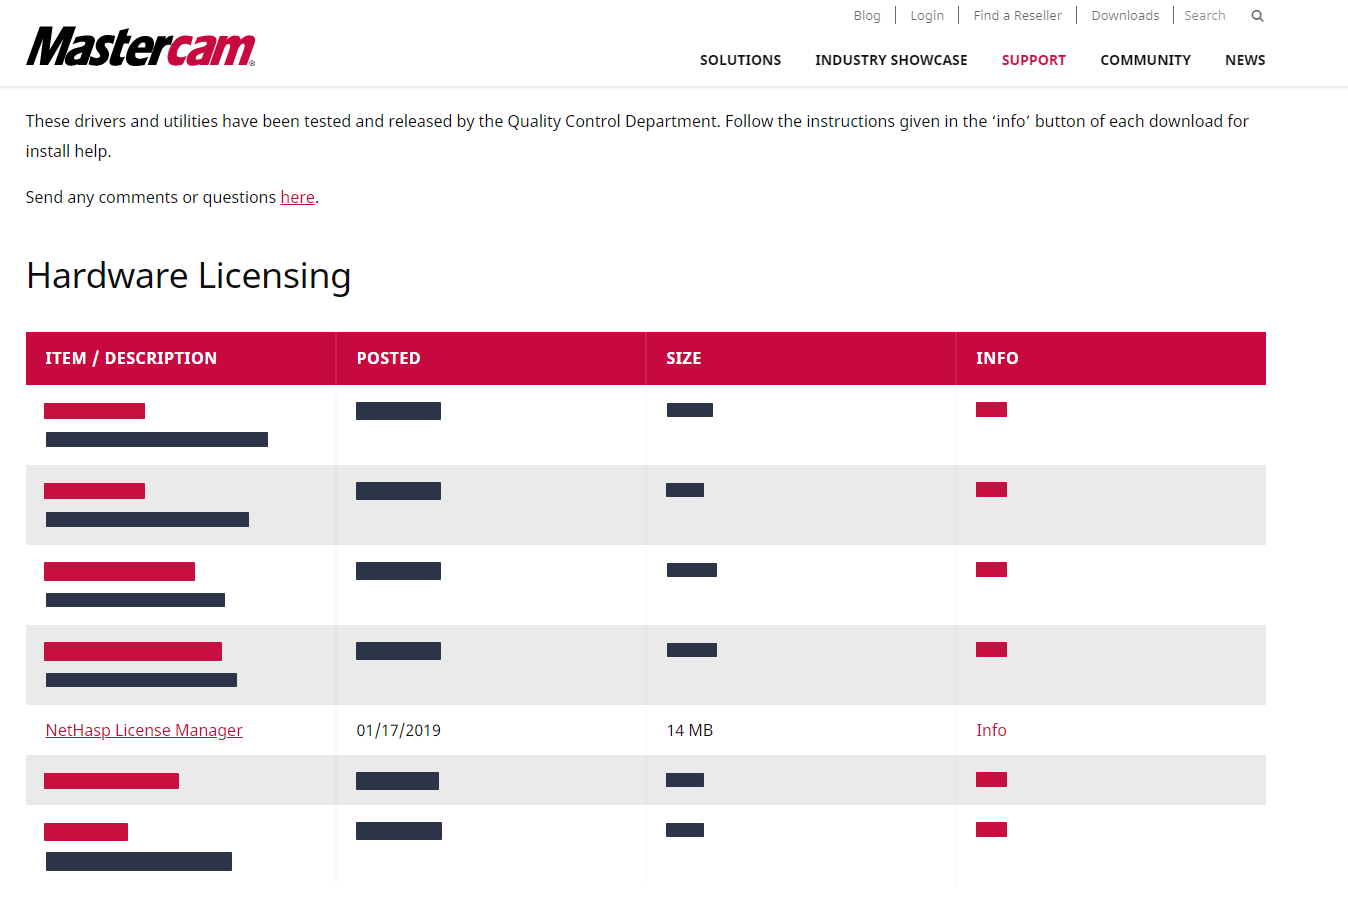The image size is (1348, 921).
Task: Go to Find a Reseller
Action: coord(1017,15)
